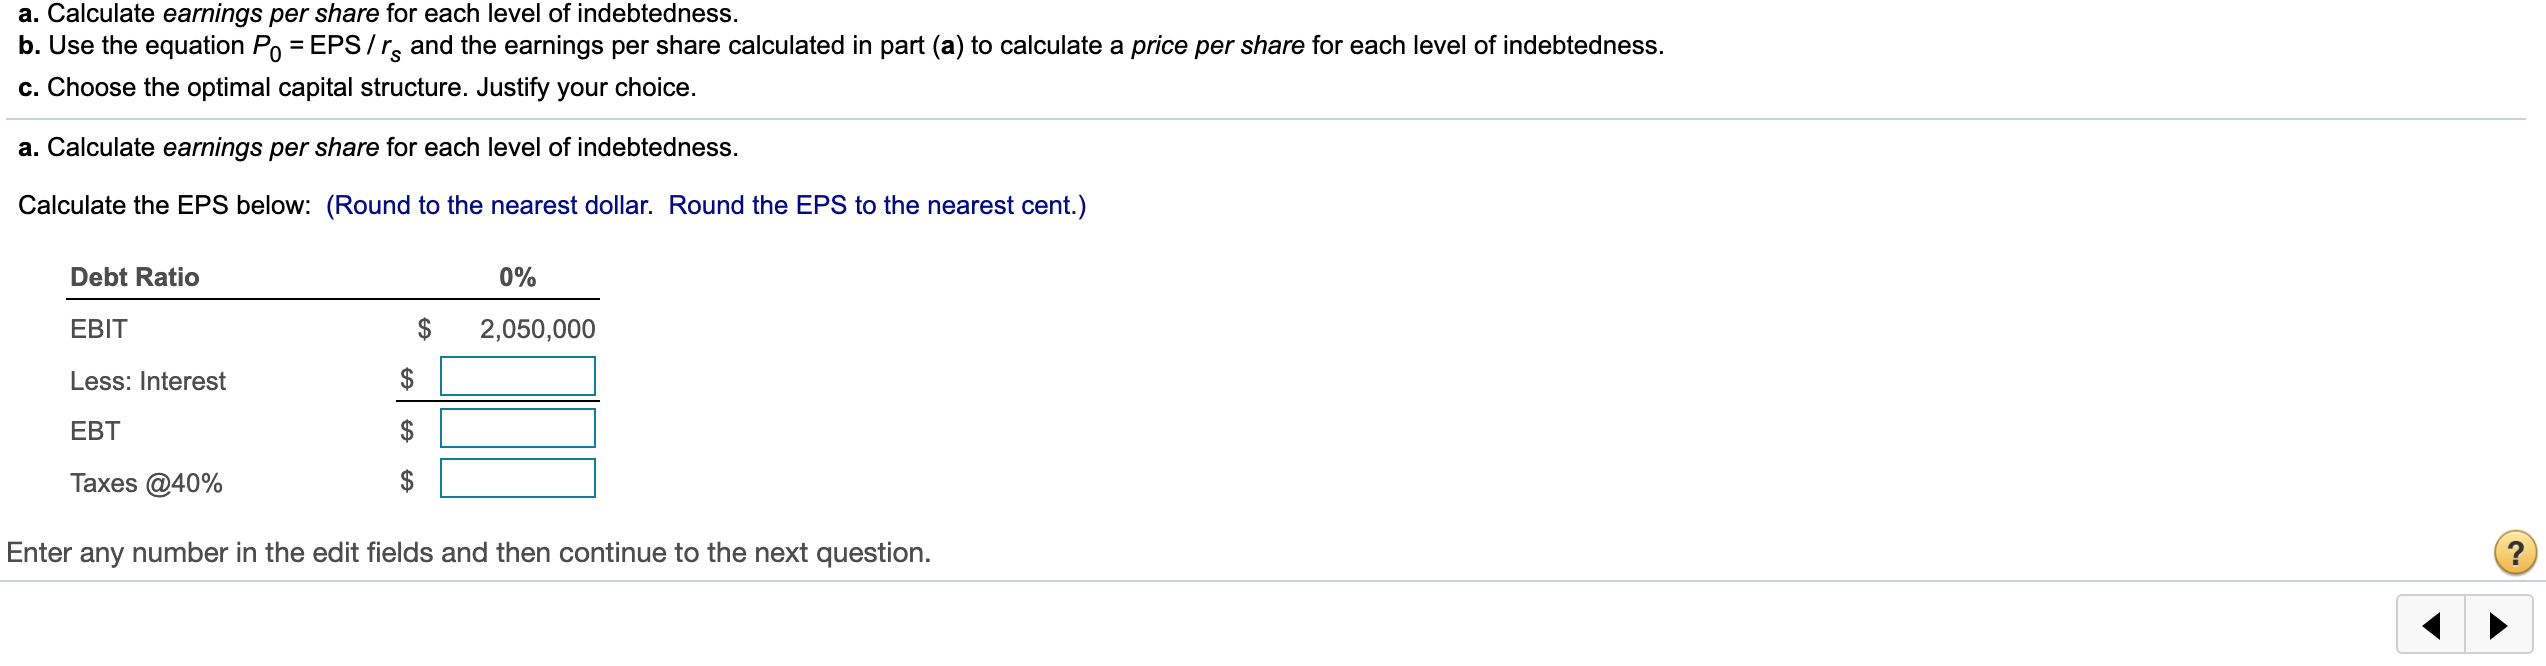This screenshot has height=666, width=2546.
Task: Click the Less: Interest row label
Action: coord(148,381)
